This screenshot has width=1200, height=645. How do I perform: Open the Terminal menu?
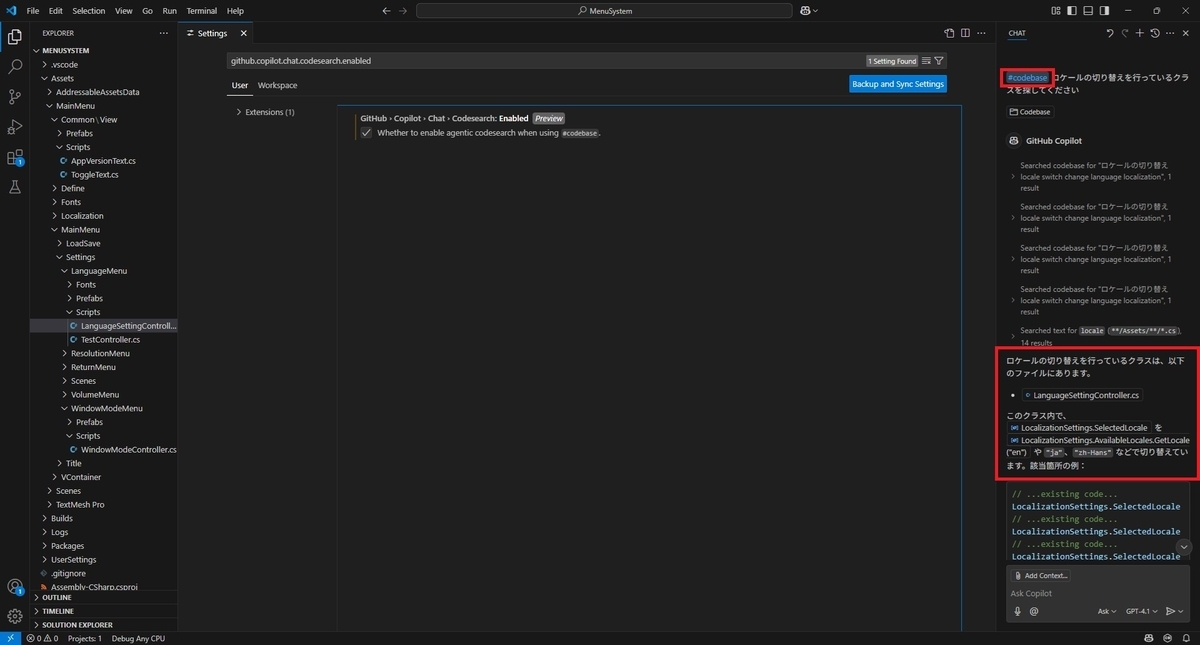click(x=201, y=10)
